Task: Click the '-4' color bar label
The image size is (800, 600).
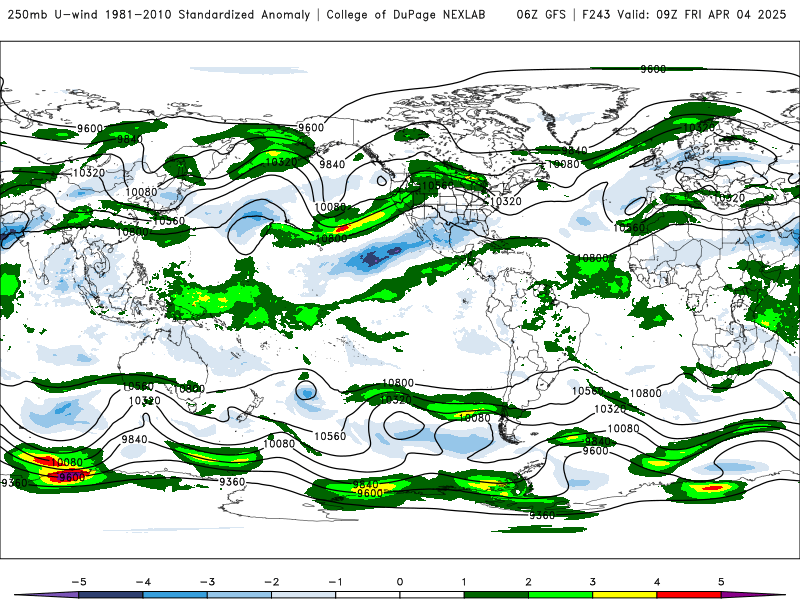Action: coord(143,582)
